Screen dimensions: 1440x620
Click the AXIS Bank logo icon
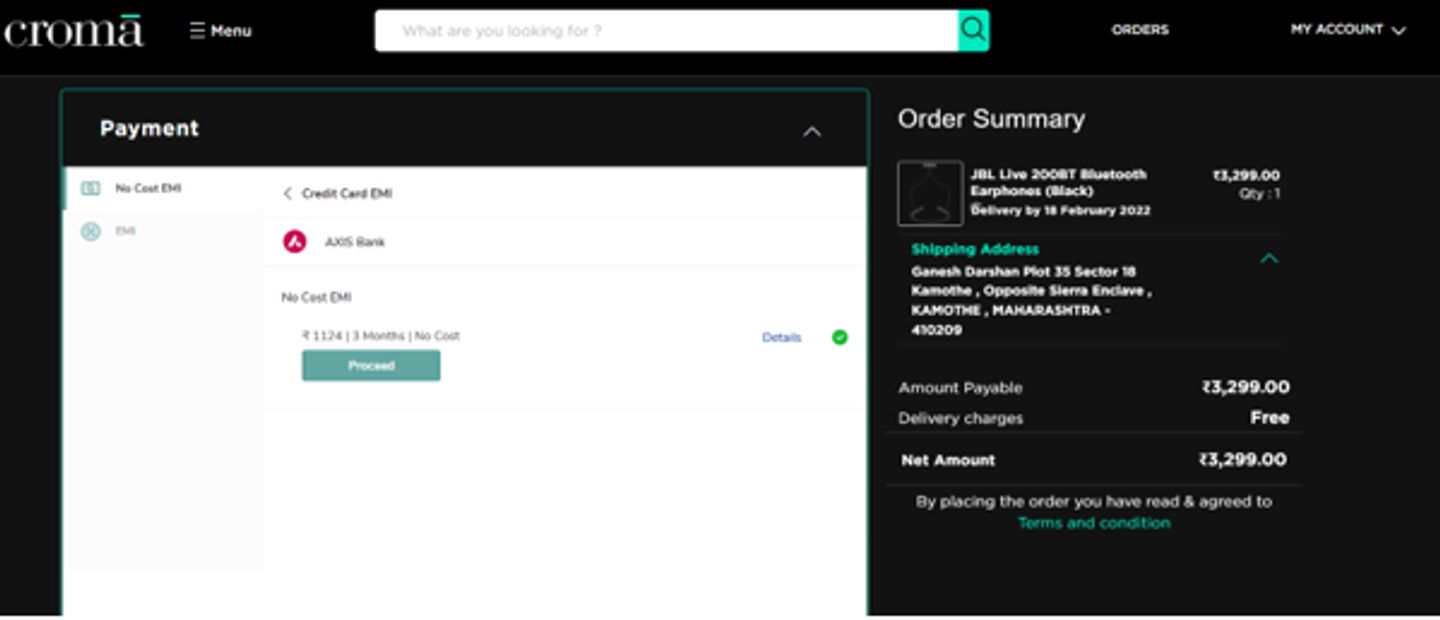click(294, 241)
